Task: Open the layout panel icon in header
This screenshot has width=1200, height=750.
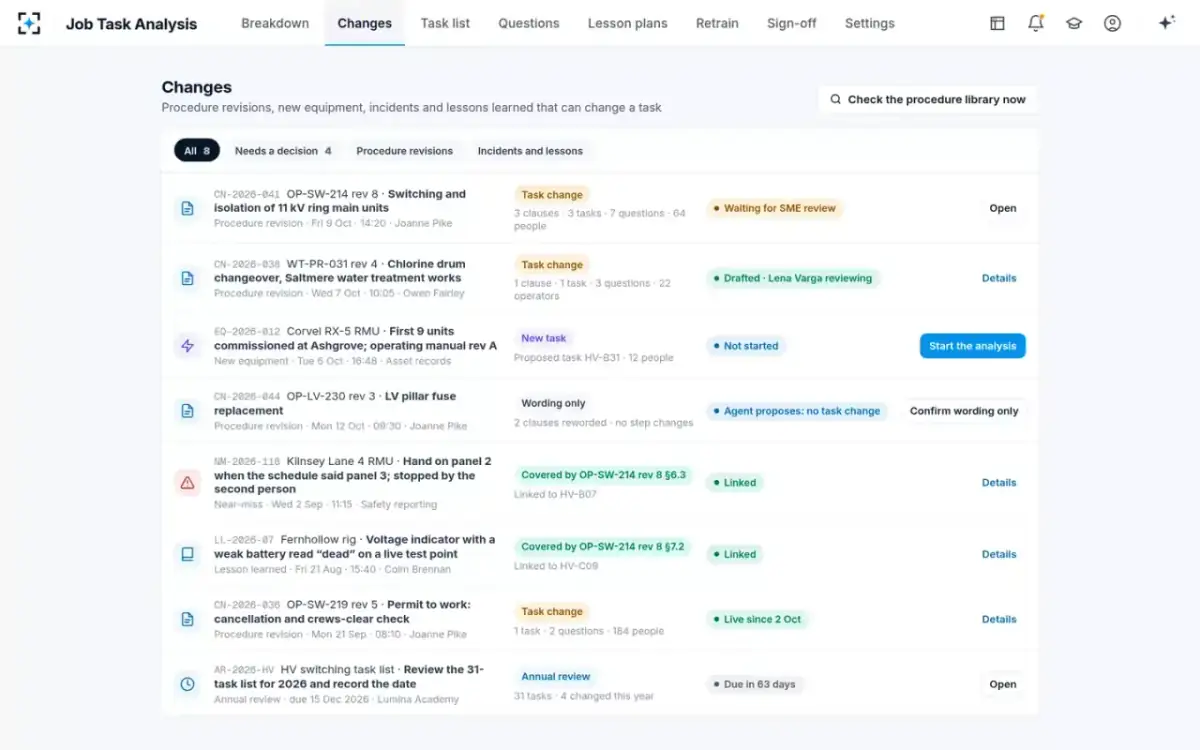Action: click(997, 23)
